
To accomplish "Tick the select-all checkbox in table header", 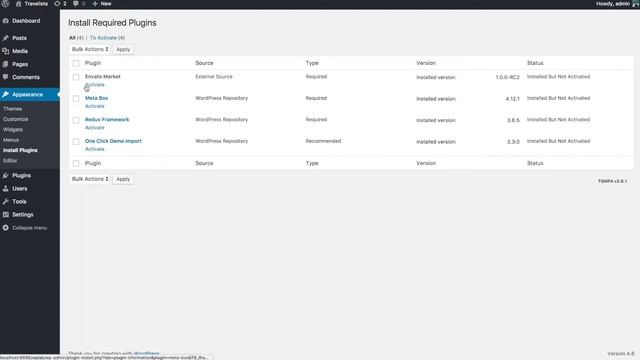I will (x=76, y=63).
